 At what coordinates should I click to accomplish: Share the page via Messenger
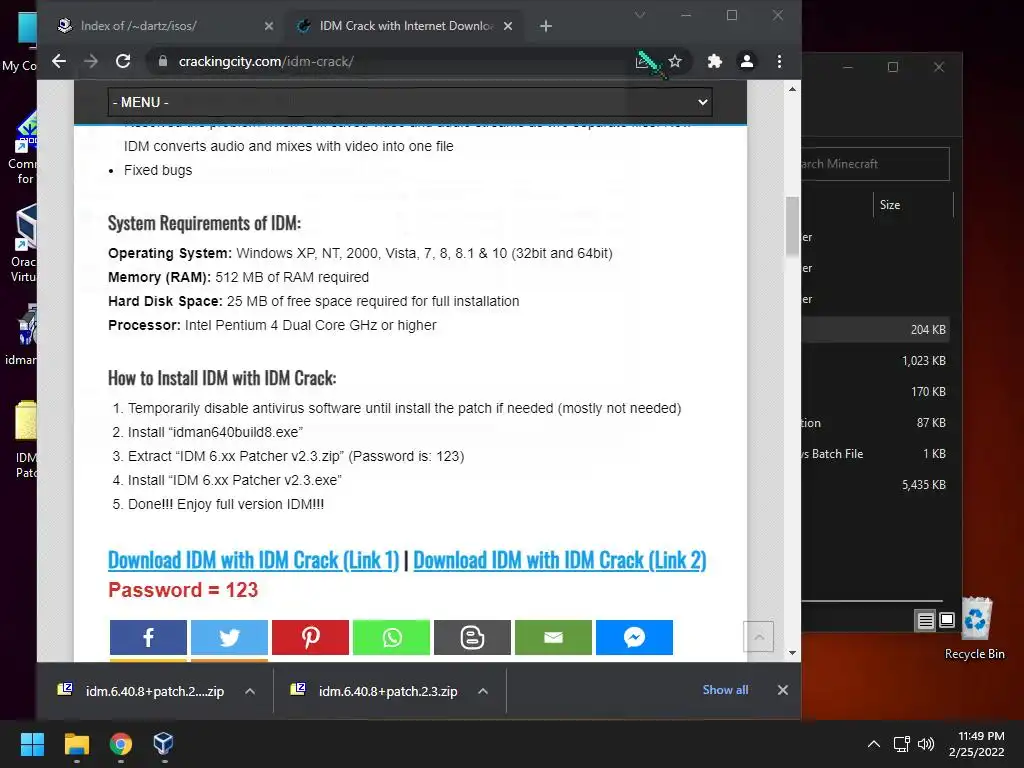click(634, 637)
